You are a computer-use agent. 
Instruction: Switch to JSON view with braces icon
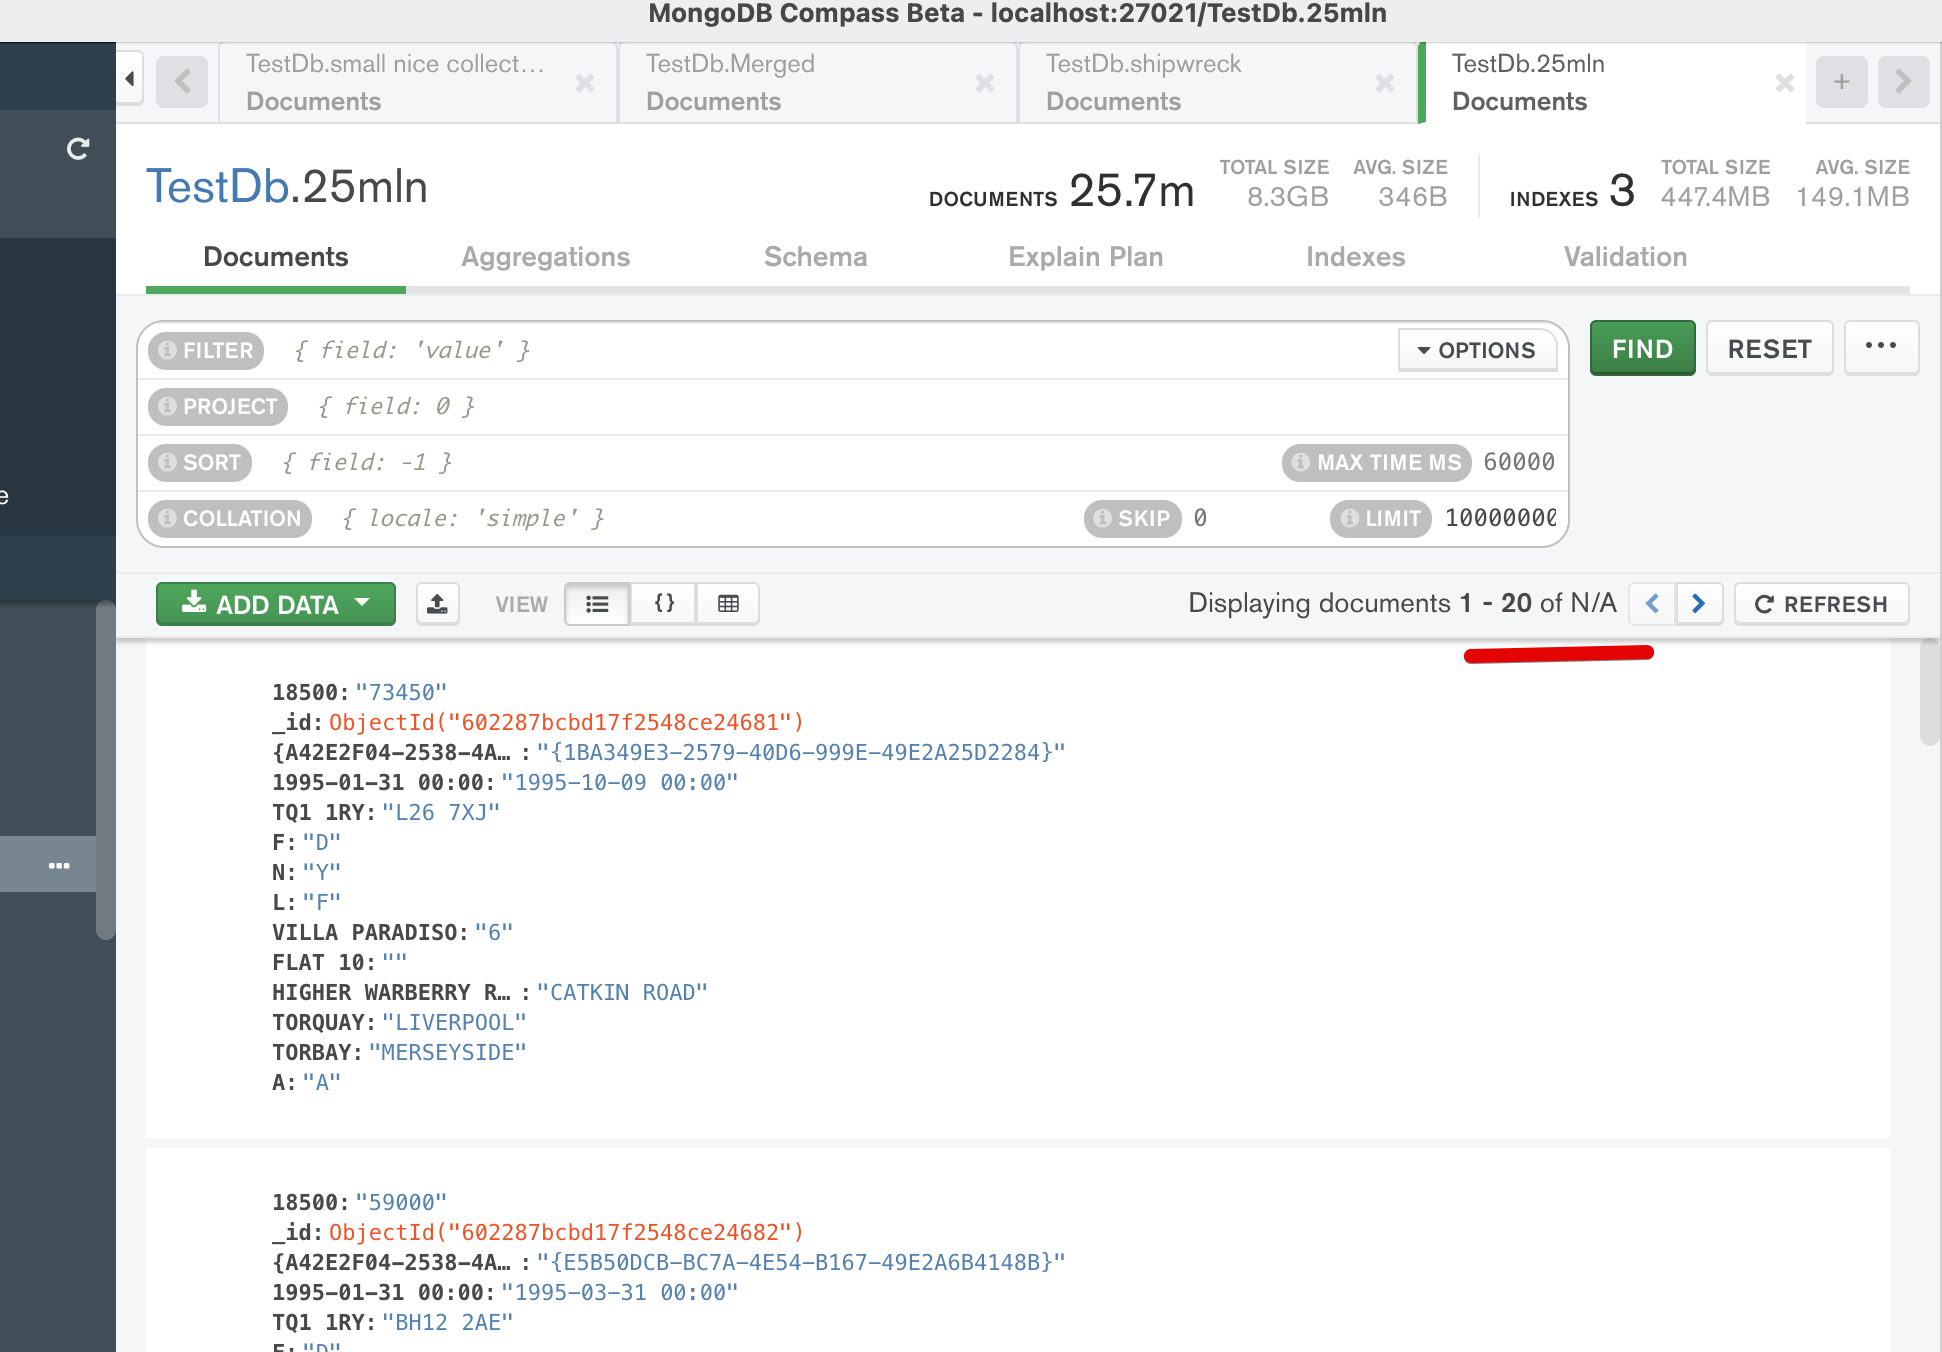[x=664, y=604]
